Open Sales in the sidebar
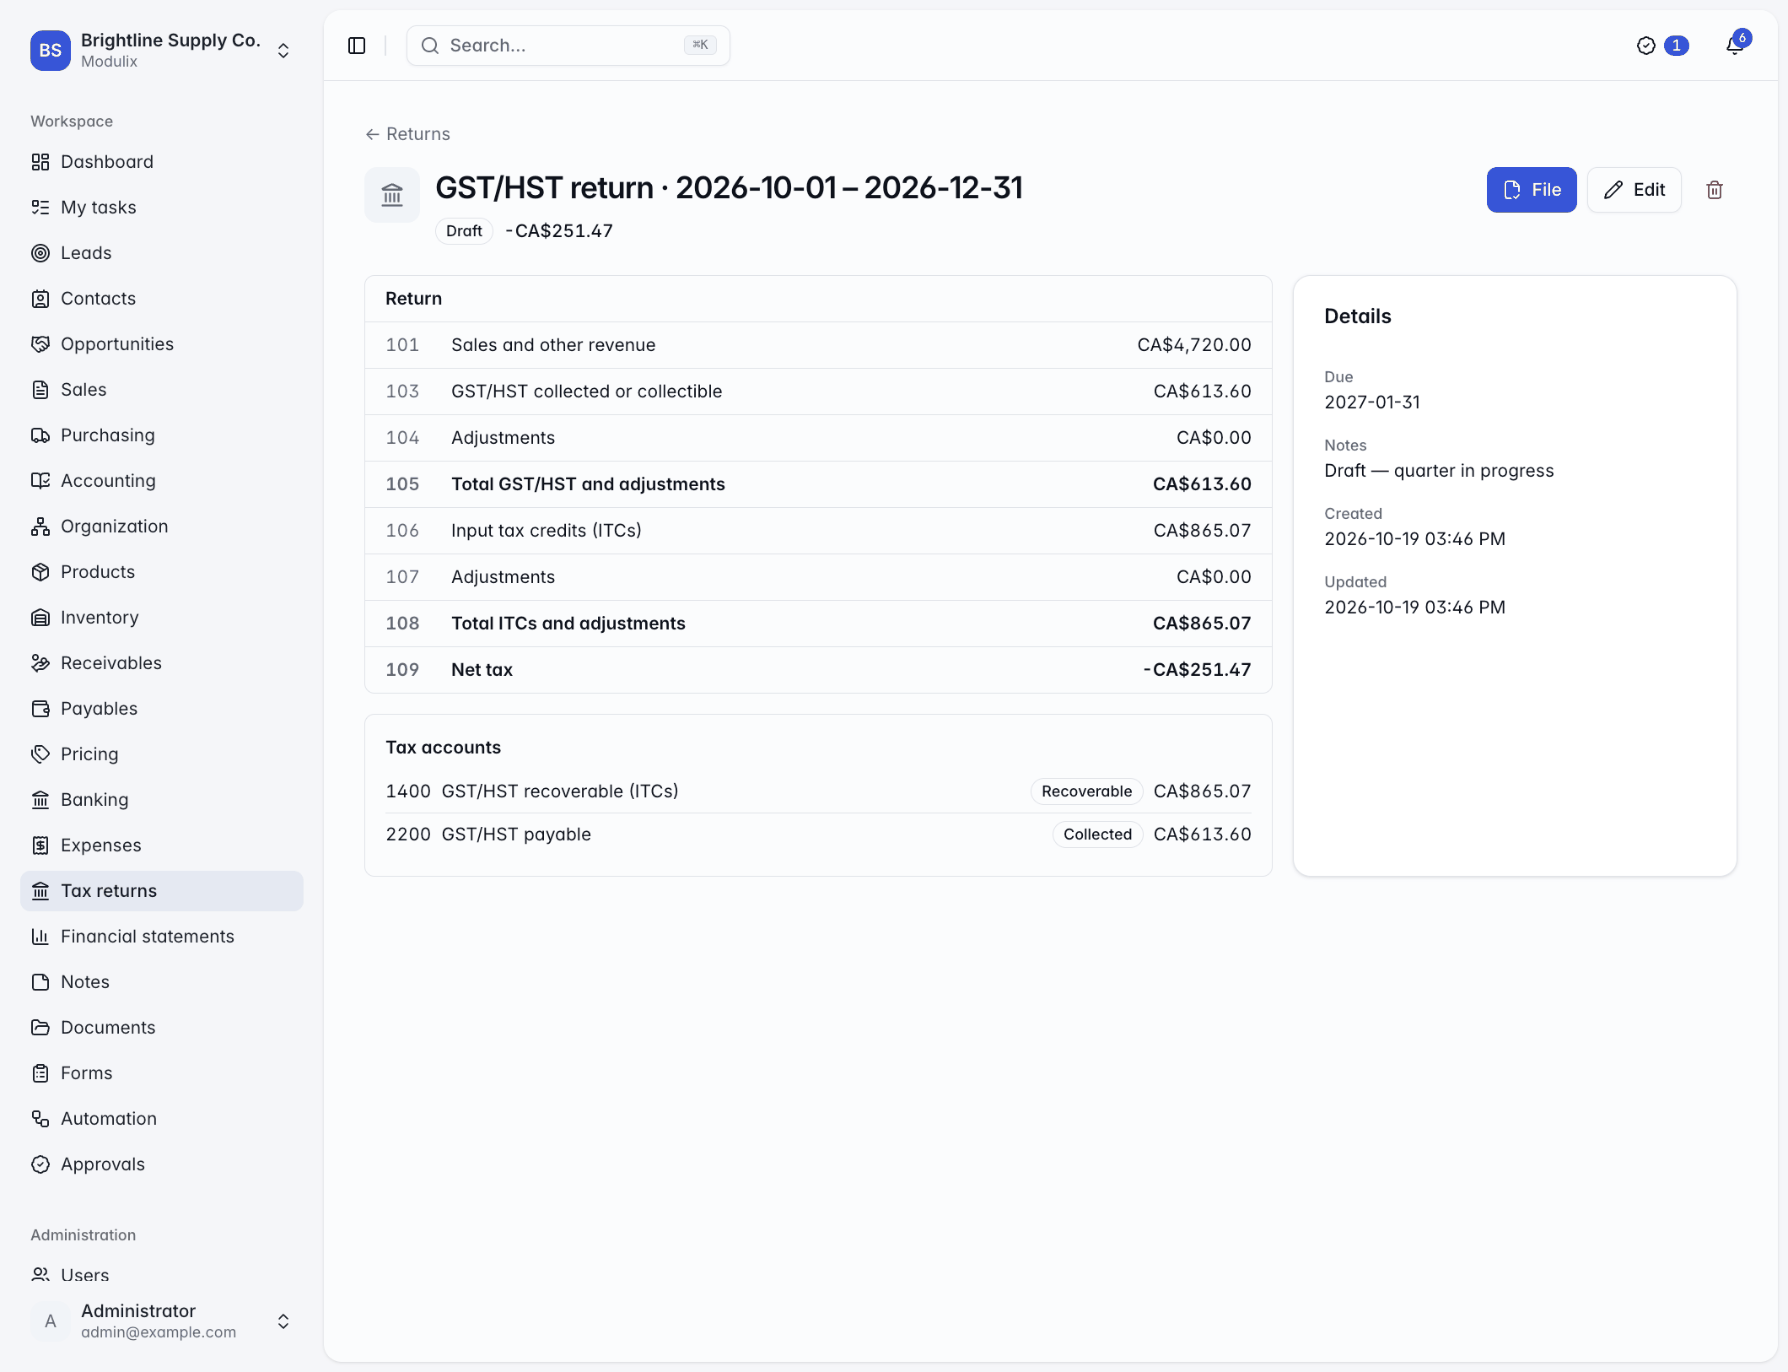The height and width of the screenshot is (1372, 1788). tap(161, 390)
